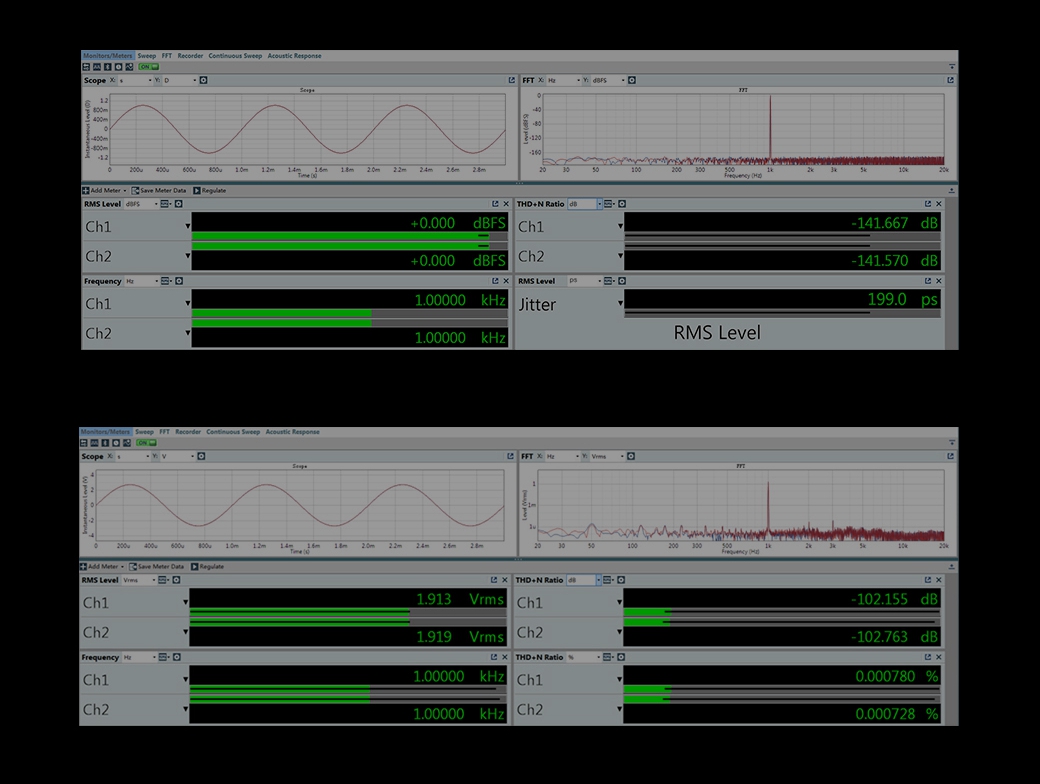Pop out the FFT graph in bottom window
The width and height of the screenshot is (1040, 784).
coord(950,456)
